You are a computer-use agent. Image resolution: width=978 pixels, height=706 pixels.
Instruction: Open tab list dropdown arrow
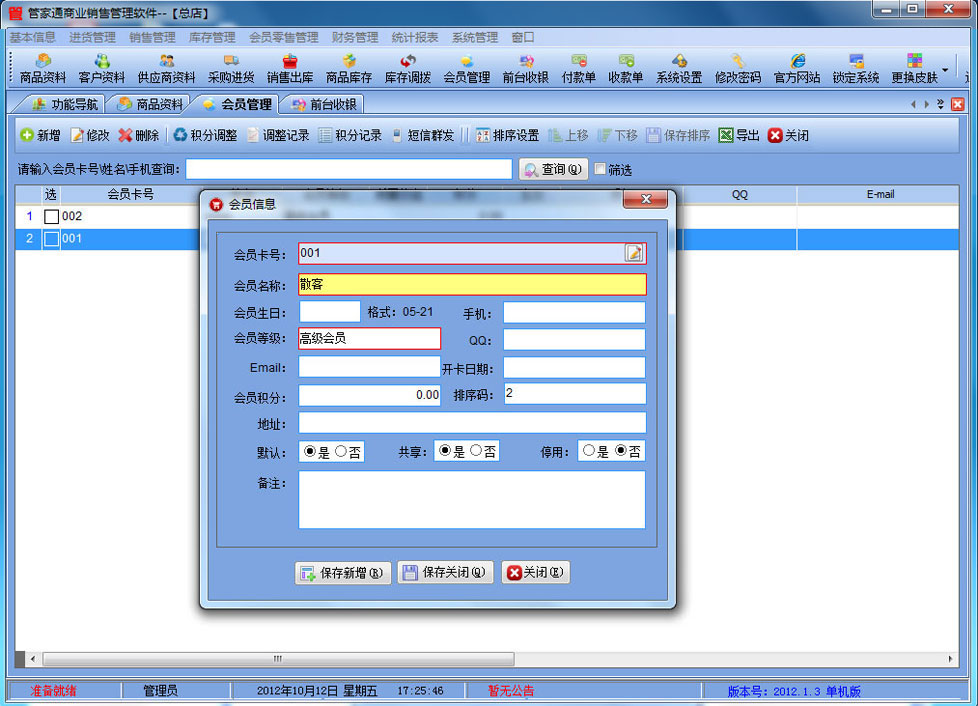point(940,104)
